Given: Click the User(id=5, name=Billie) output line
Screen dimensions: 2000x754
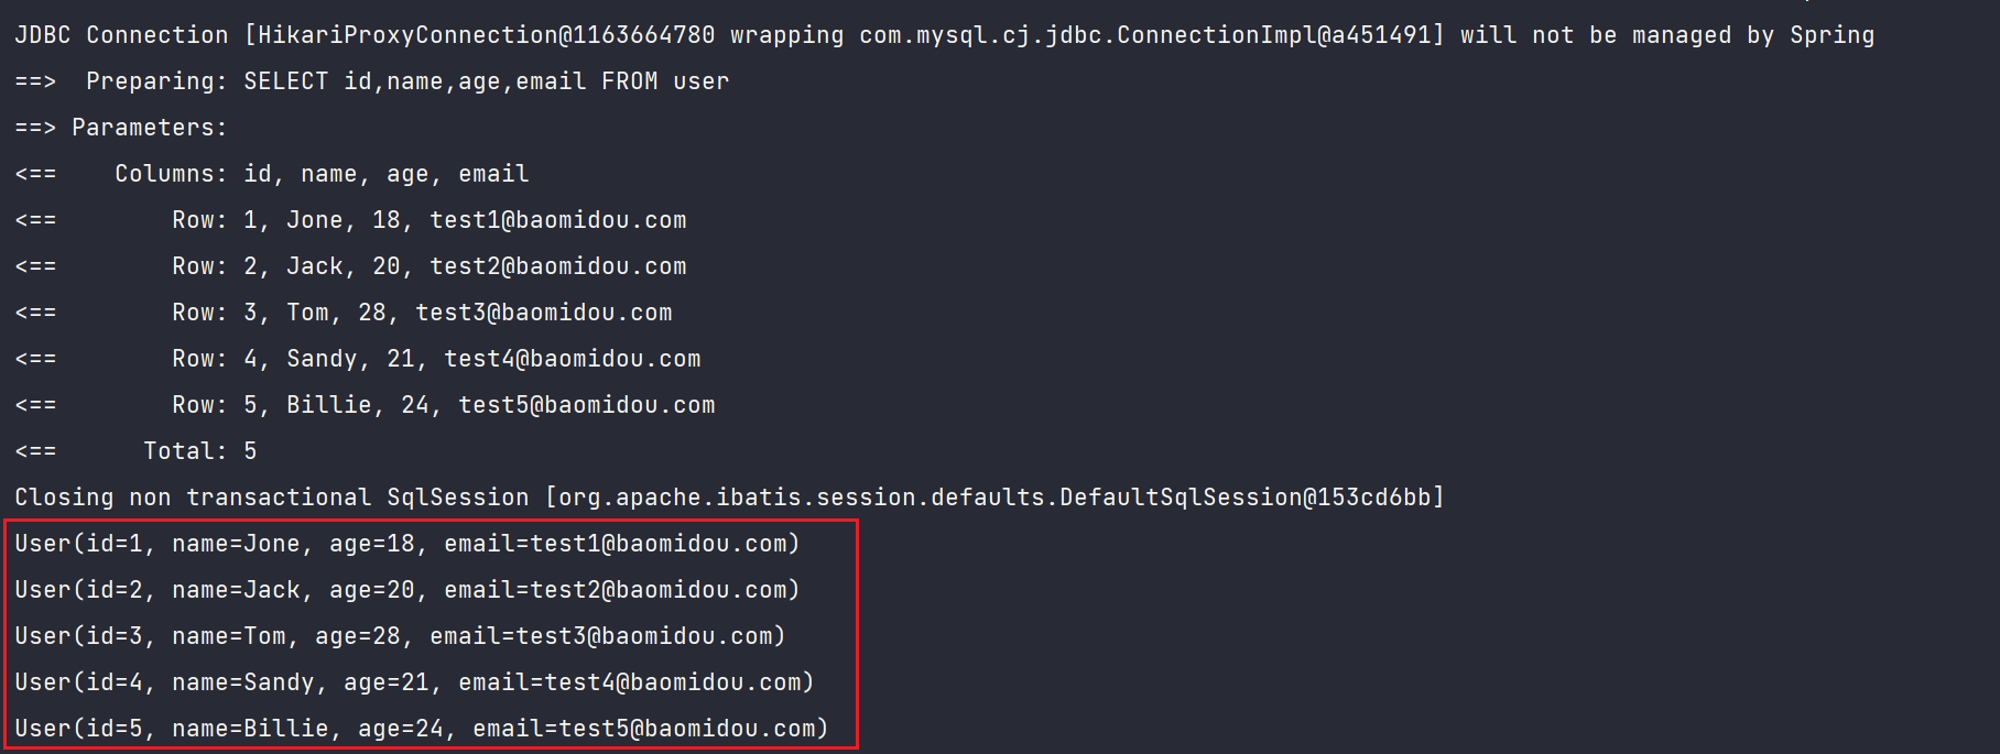Looking at the screenshot, I should 422,728.
